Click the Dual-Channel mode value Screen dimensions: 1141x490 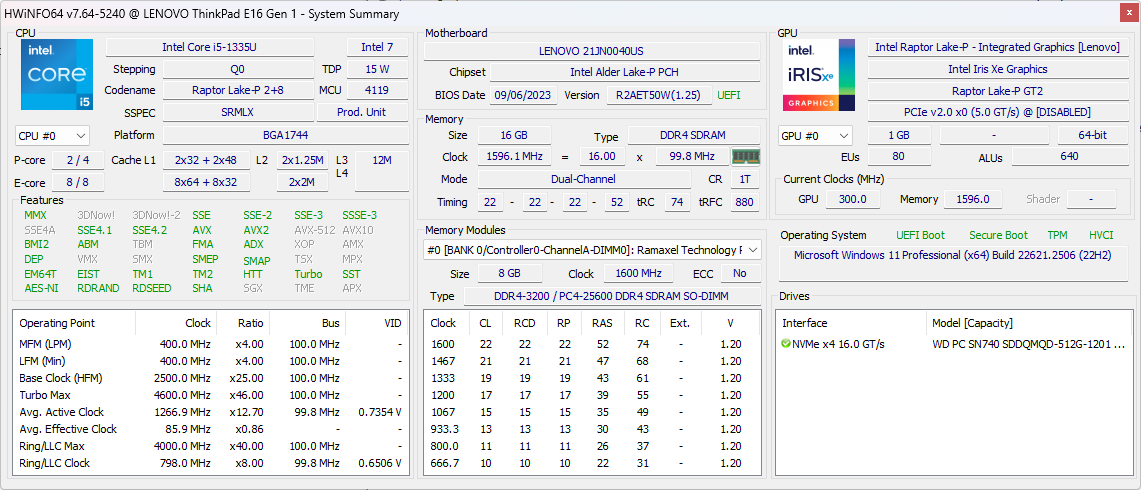(584, 179)
